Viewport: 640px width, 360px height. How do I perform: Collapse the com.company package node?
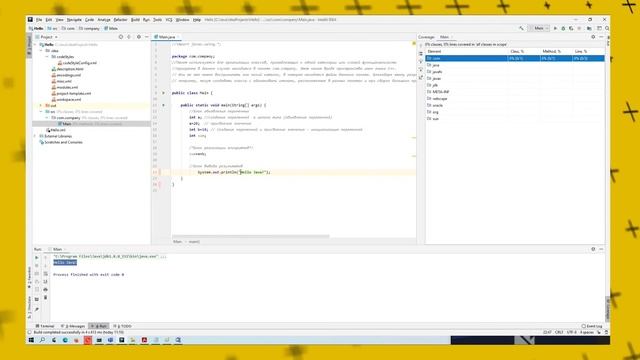(x=47, y=118)
